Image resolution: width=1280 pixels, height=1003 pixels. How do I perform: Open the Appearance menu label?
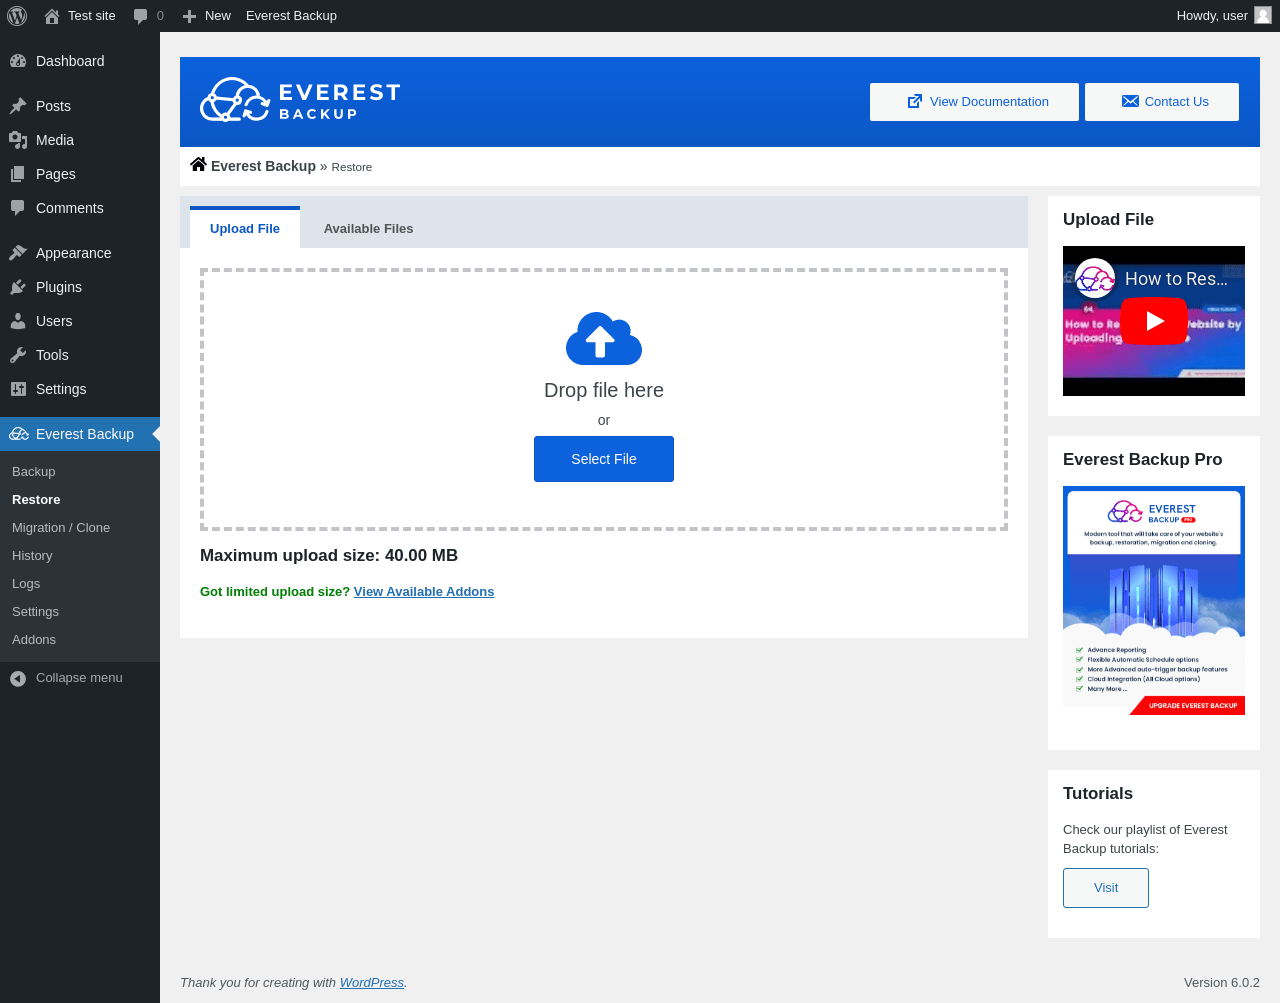point(73,253)
